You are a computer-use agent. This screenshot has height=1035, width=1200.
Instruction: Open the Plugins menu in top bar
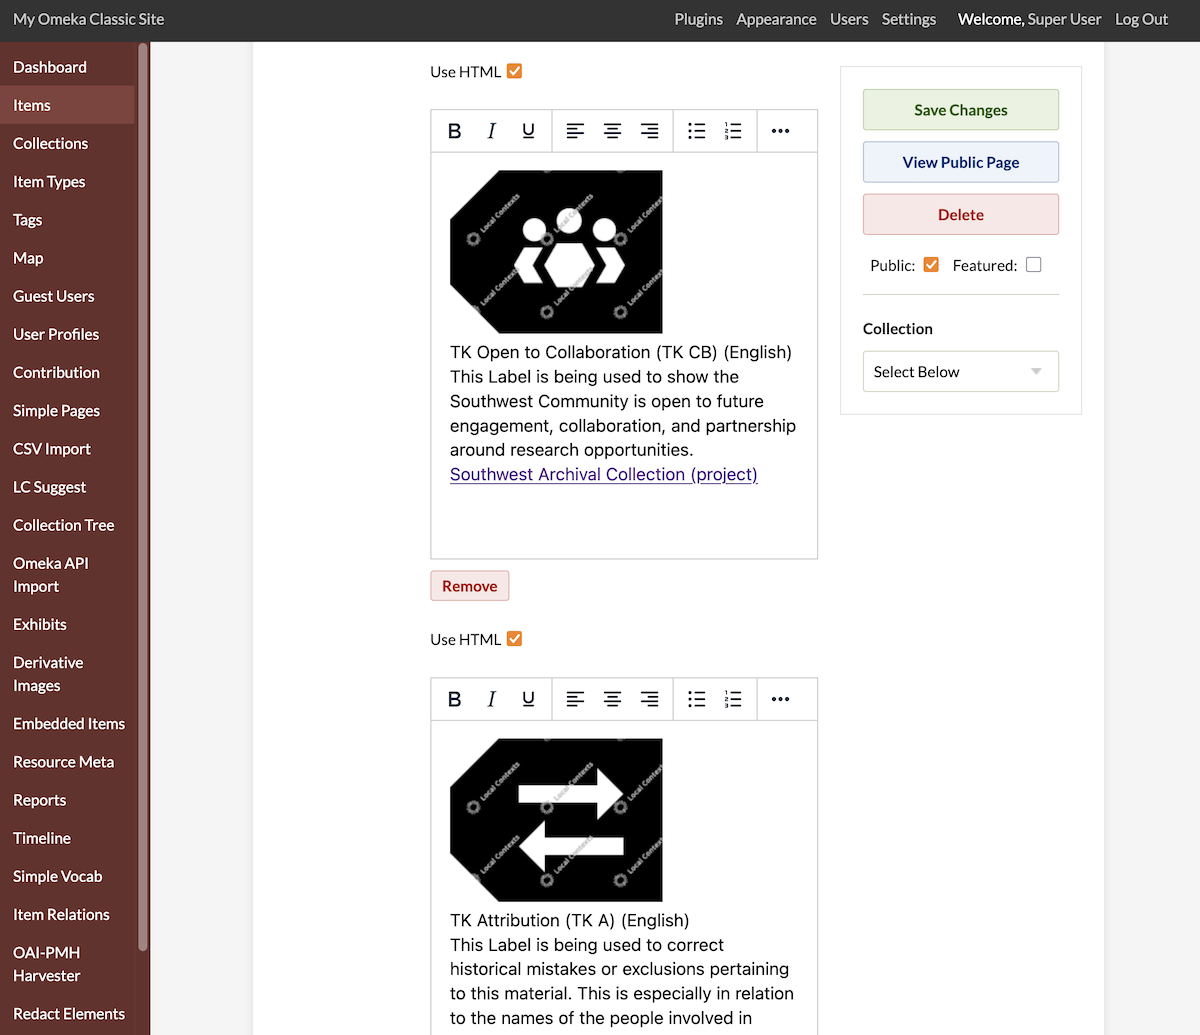click(x=698, y=19)
